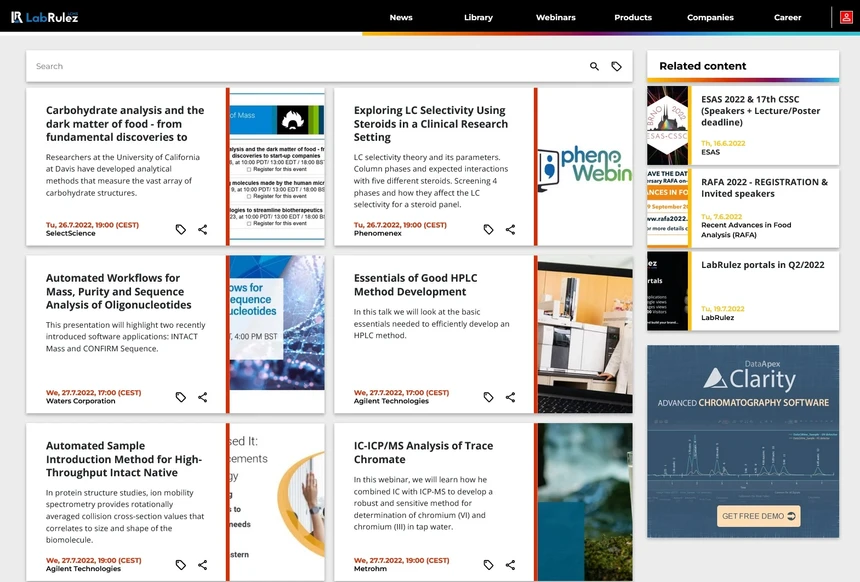Open the Products menu

pos(633,18)
